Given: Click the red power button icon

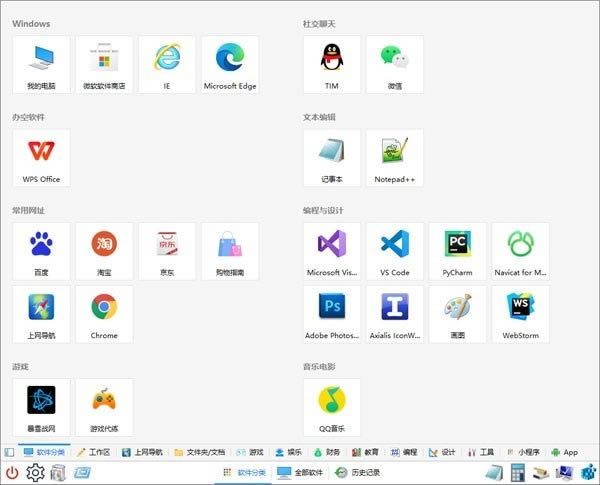Looking at the screenshot, I should tap(12, 472).
